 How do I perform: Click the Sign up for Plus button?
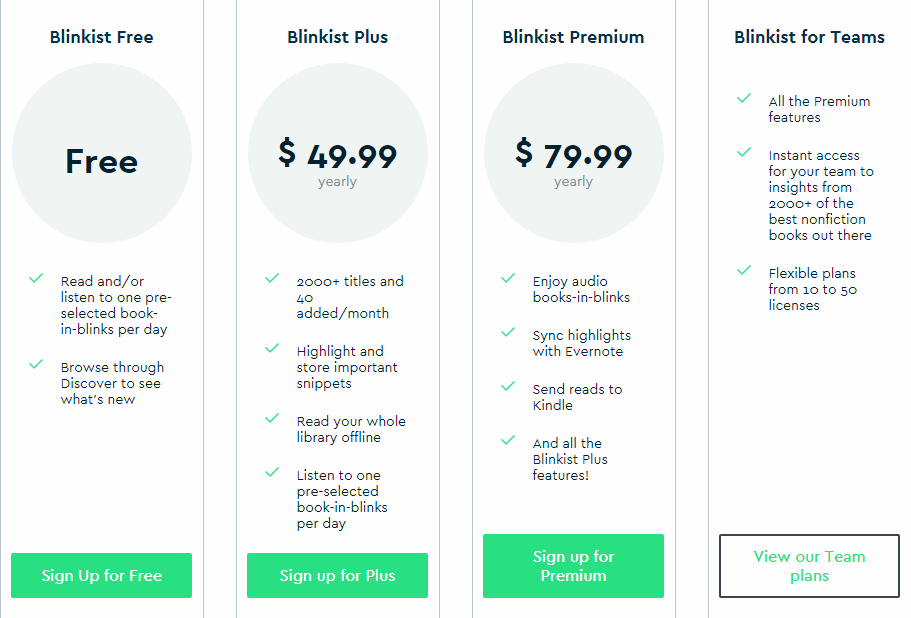point(338,575)
